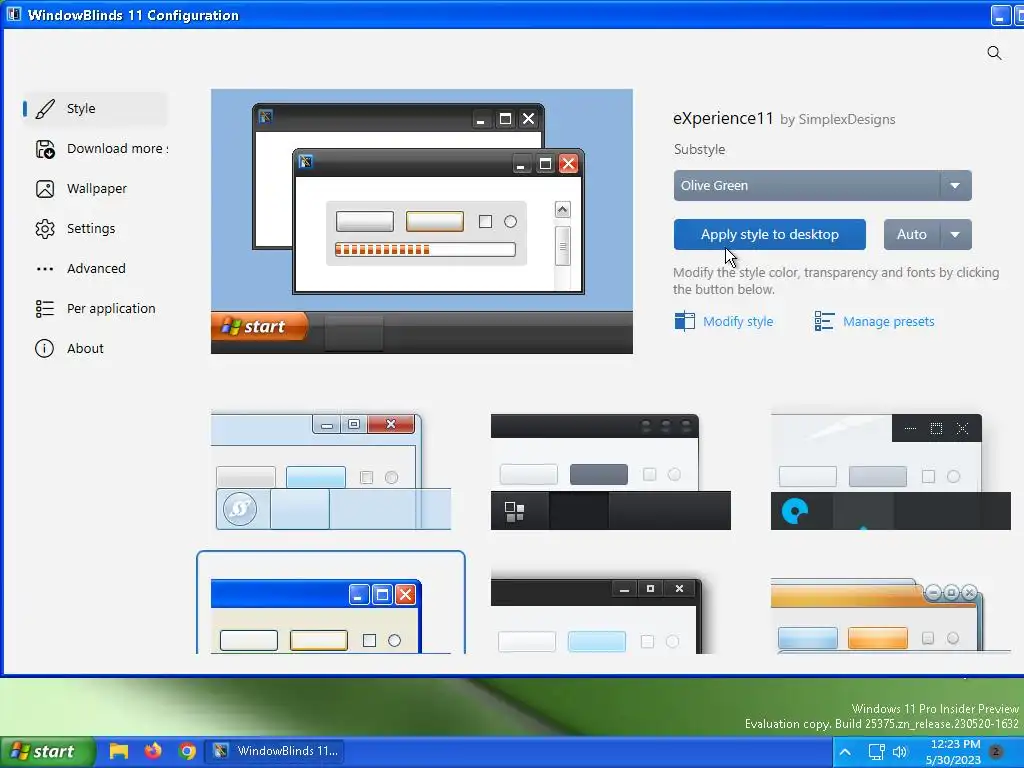1024x768 pixels.
Task: Click the eXperience11 style name
Action: pyautogui.click(x=723, y=118)
